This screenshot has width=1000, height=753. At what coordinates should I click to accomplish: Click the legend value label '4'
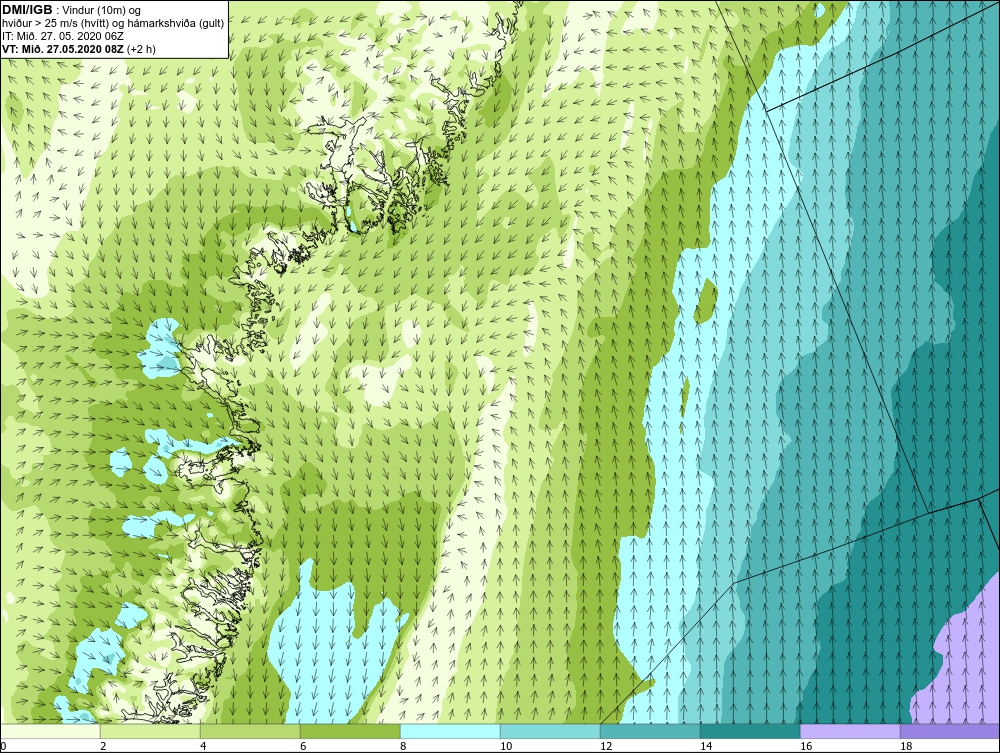[x=203, y=746]
